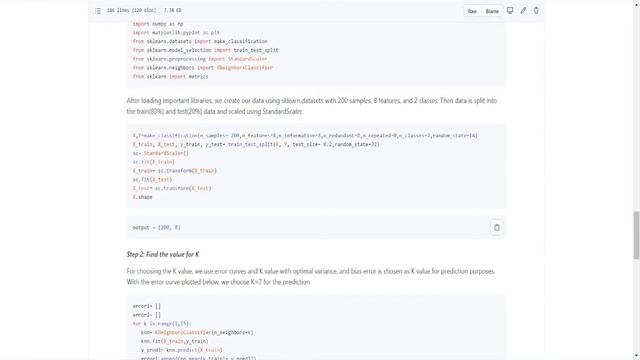Click paragraph starting "For choosing the K value"
The image size is (640, 360).
(x=311, y=276)
